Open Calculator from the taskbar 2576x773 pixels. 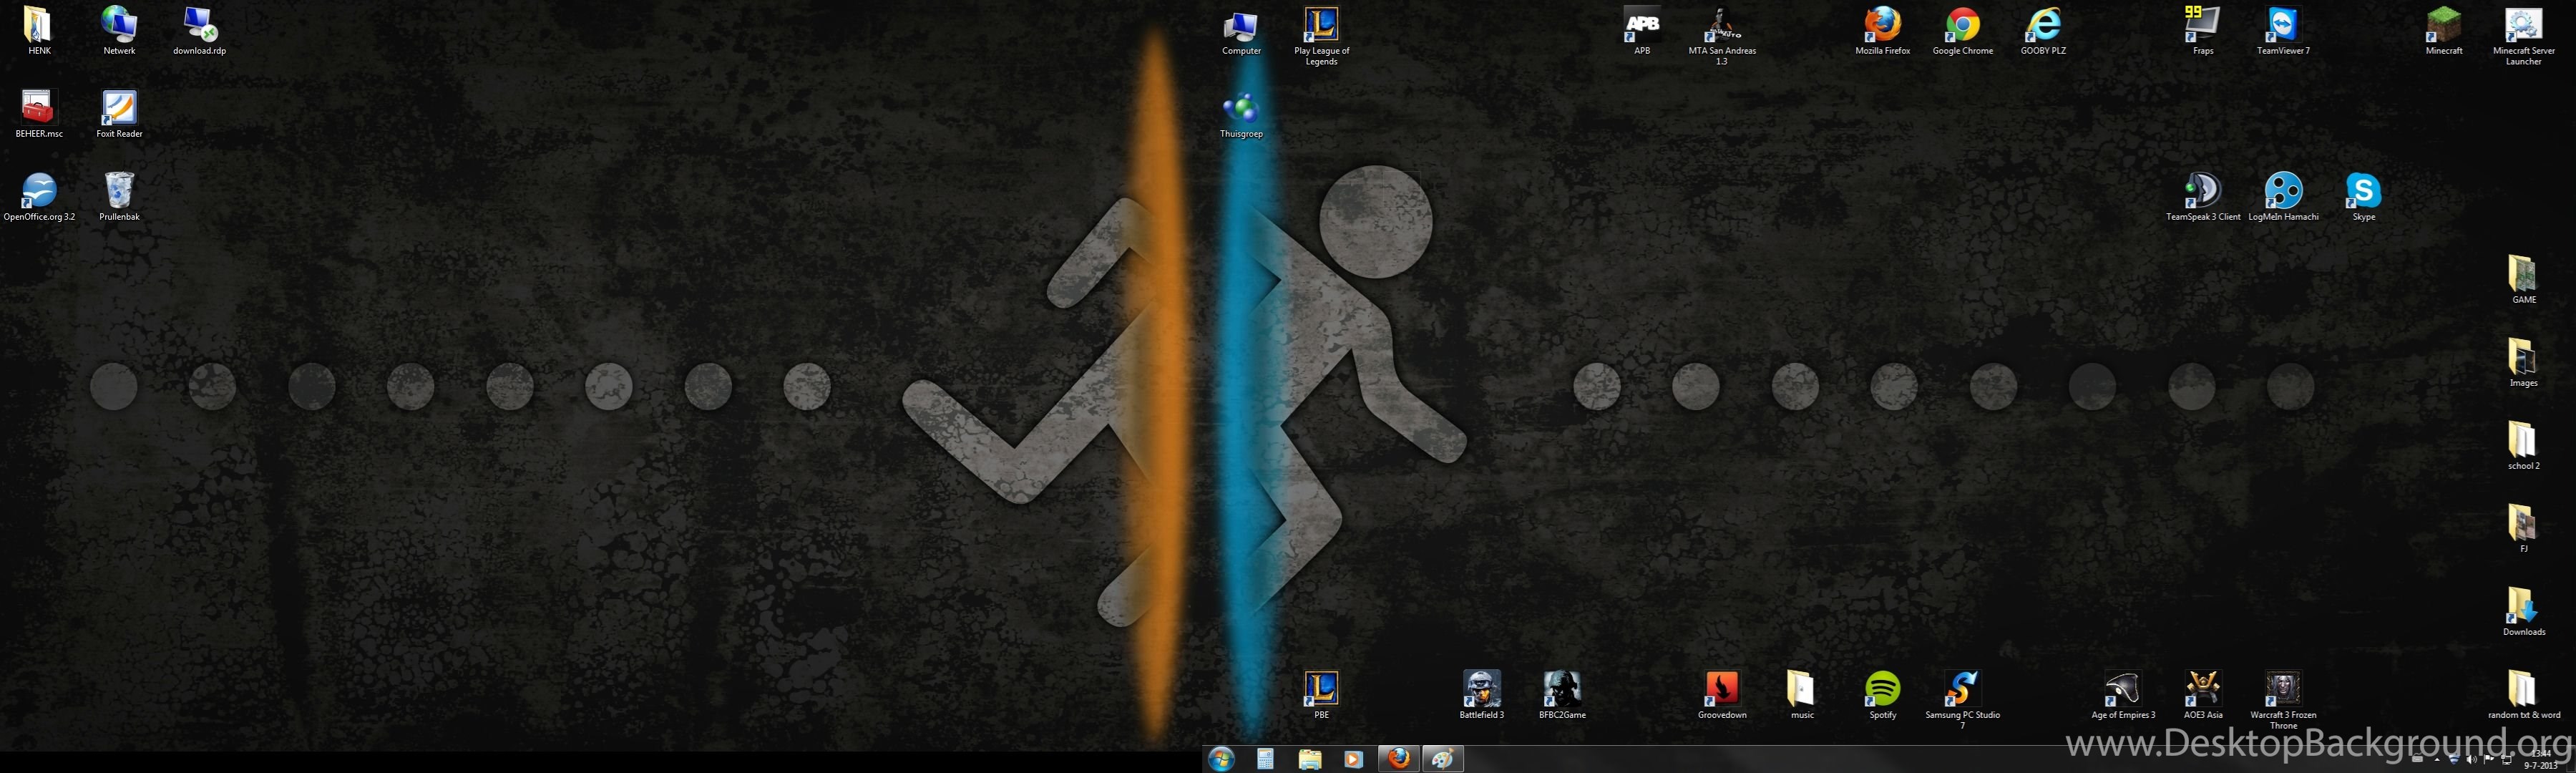(1265, 759)
